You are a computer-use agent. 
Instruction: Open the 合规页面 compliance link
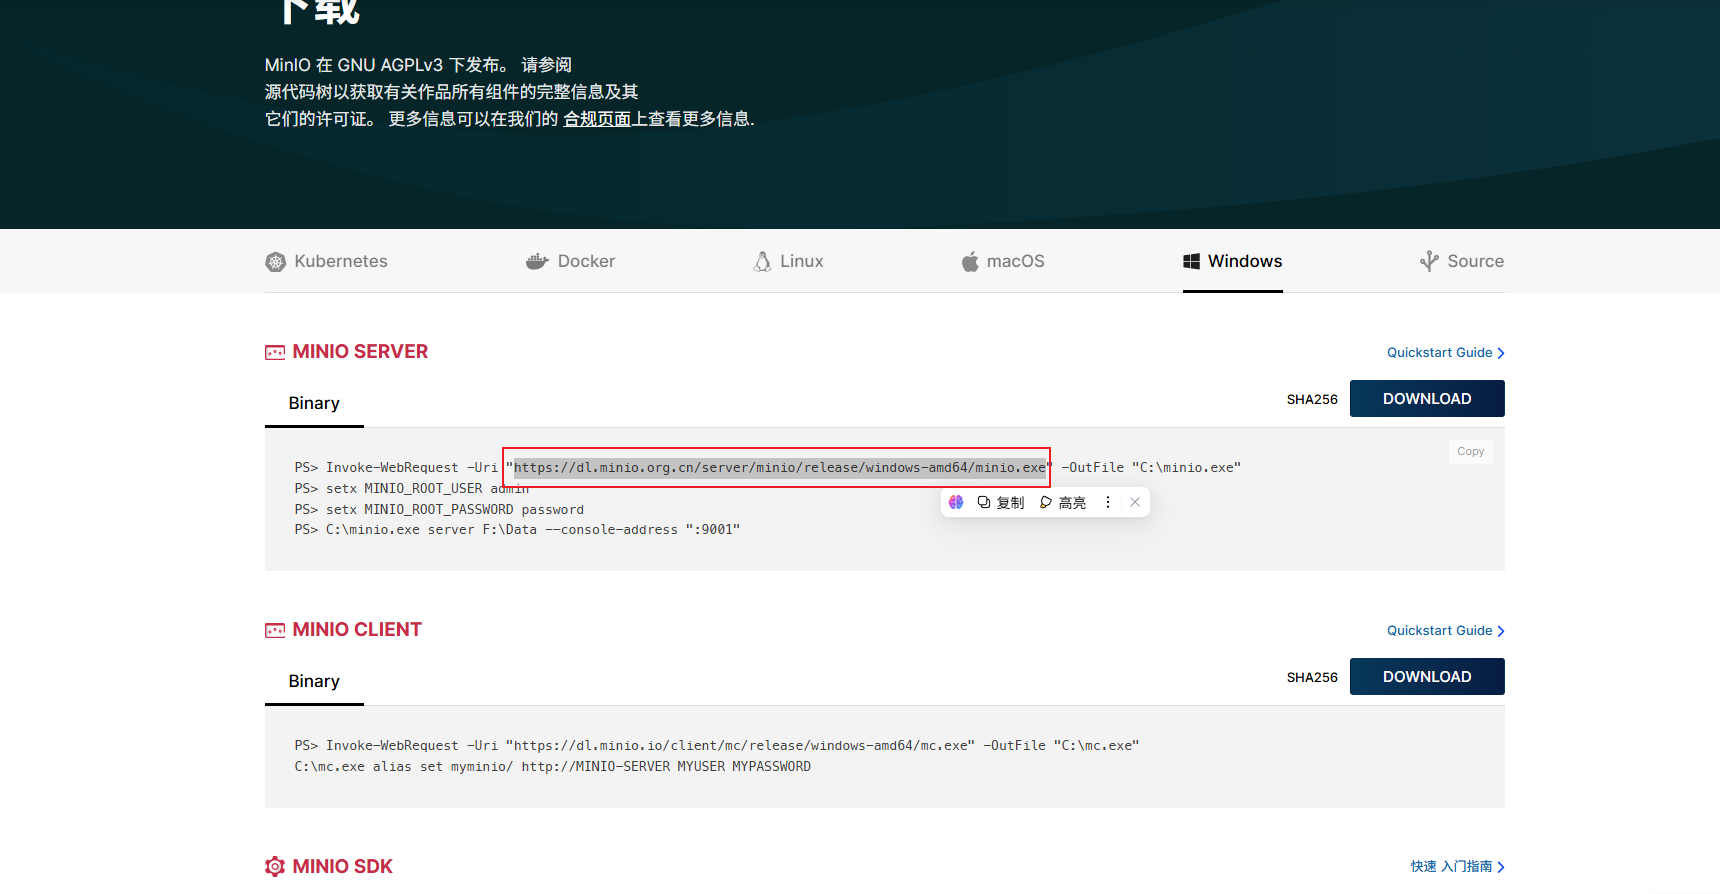point(597,119)
